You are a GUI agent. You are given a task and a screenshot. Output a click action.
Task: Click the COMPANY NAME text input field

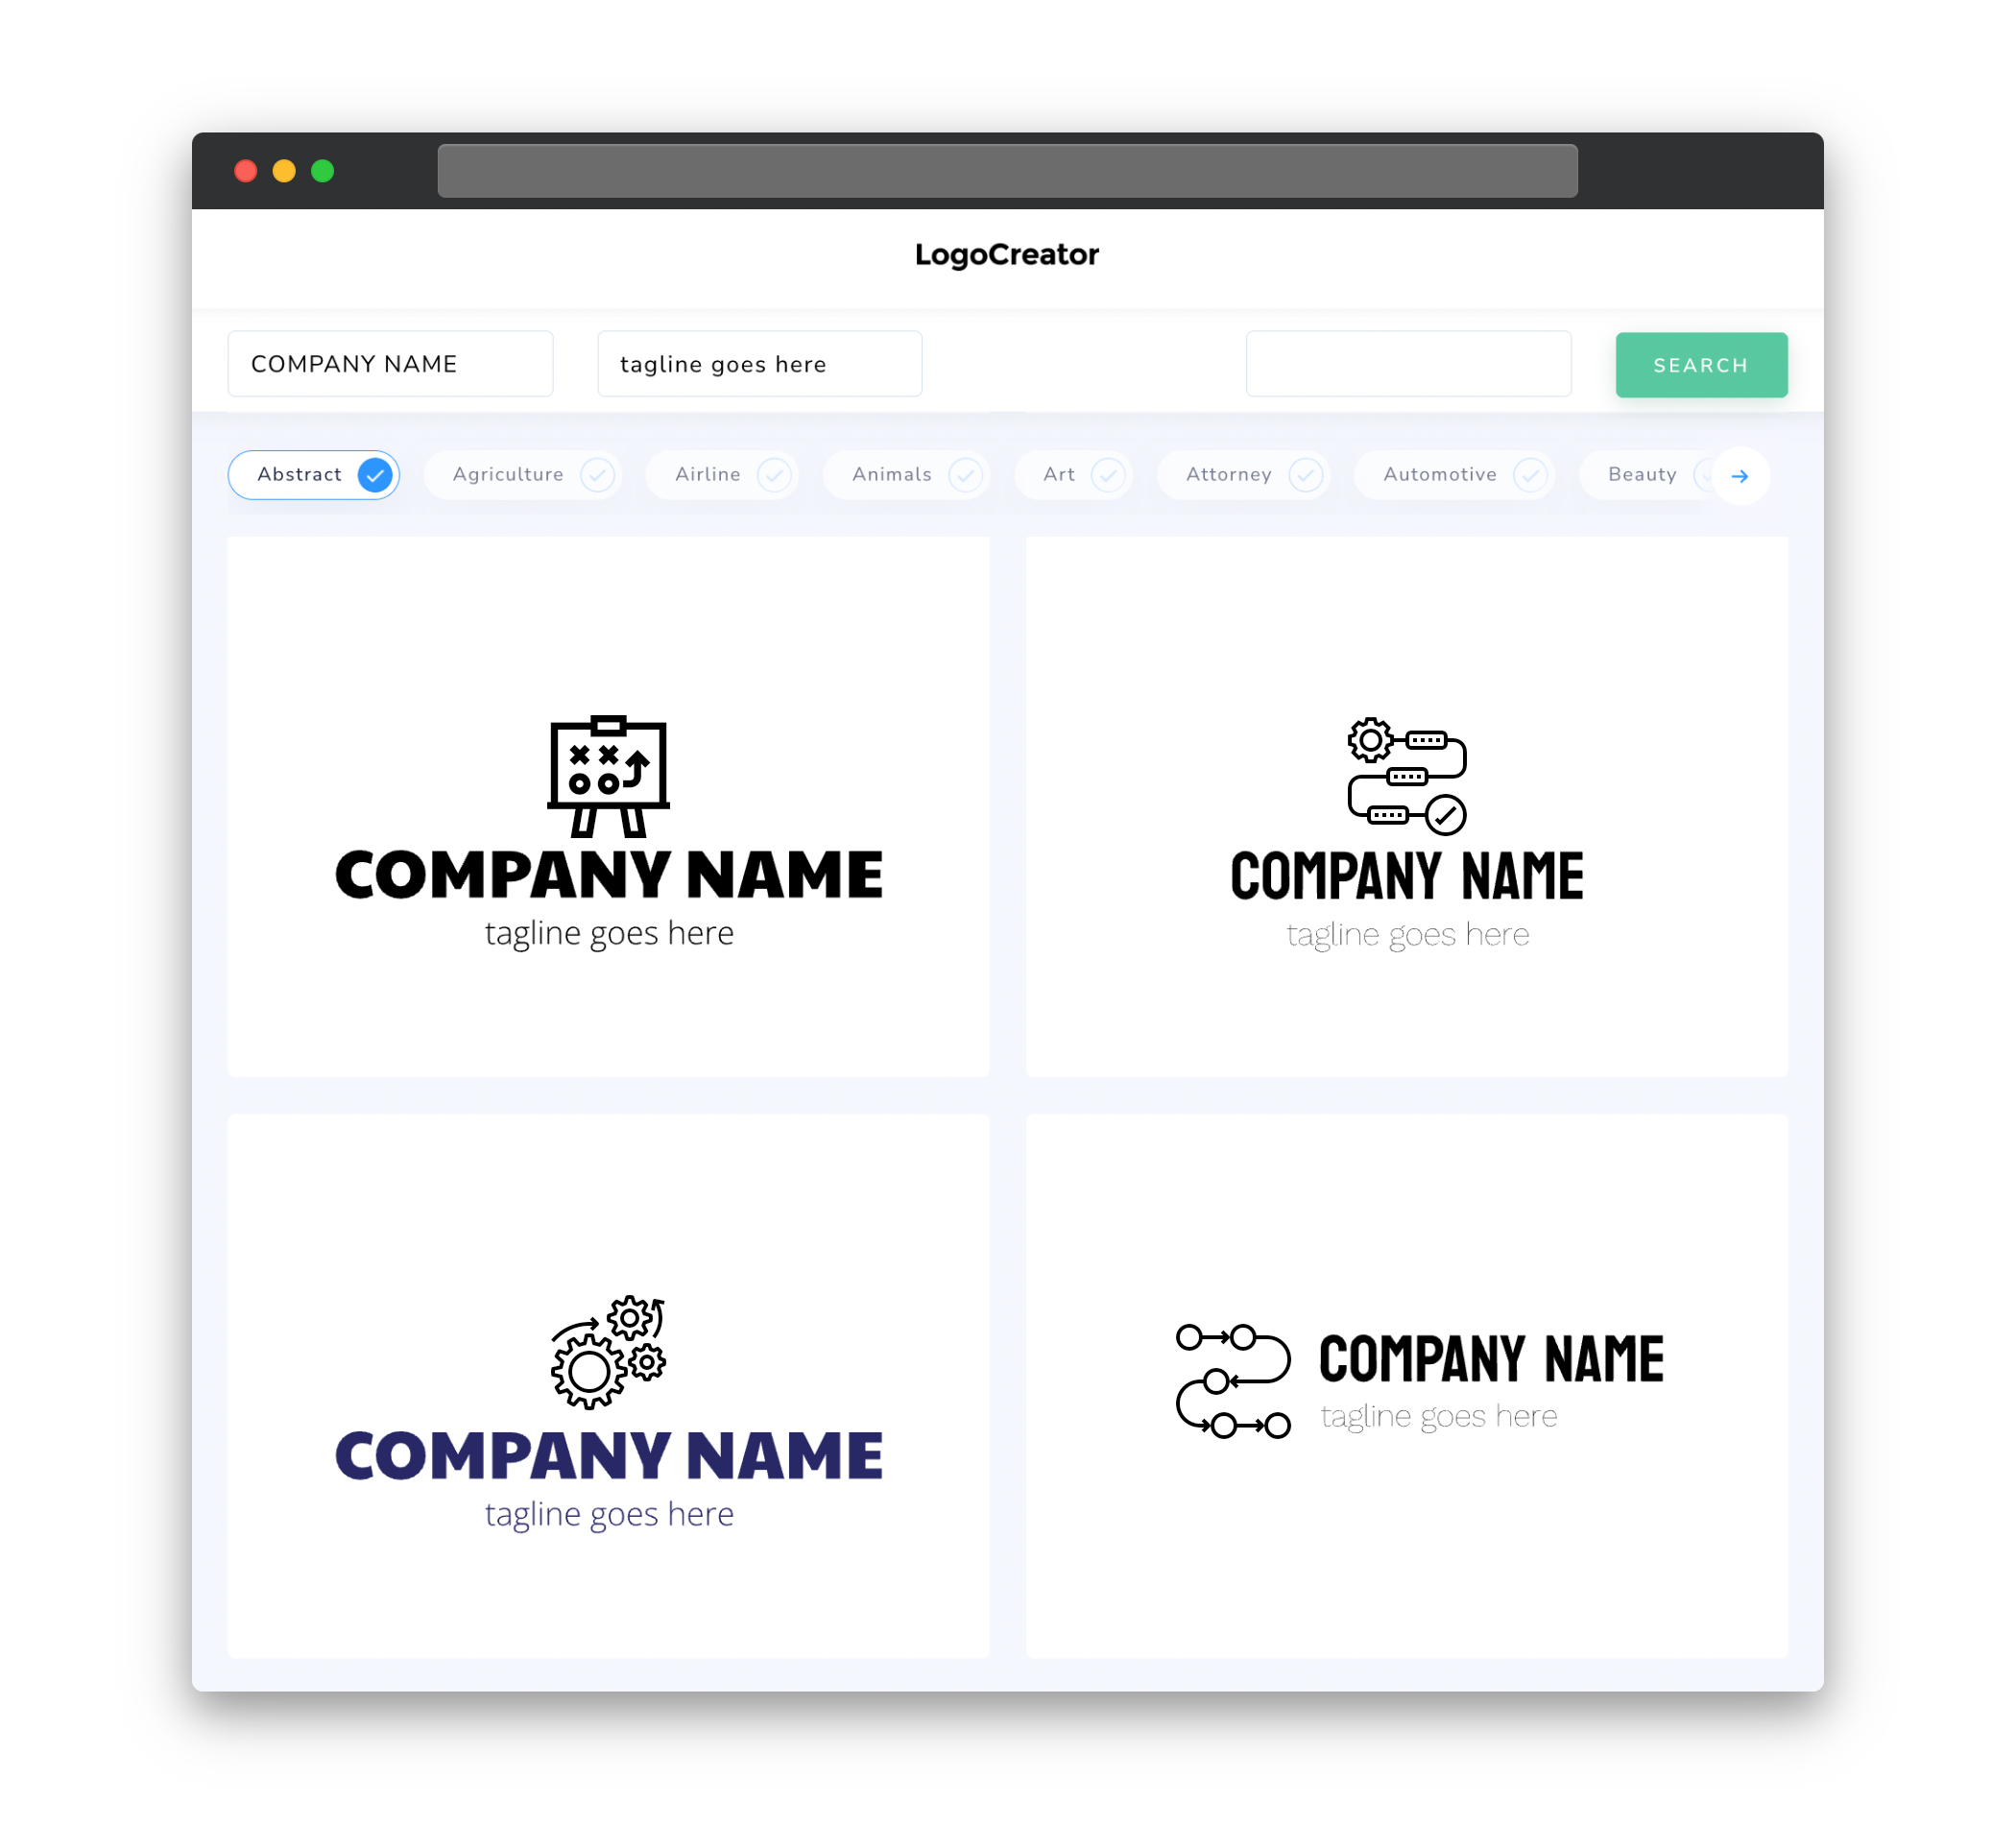[388, 364]
